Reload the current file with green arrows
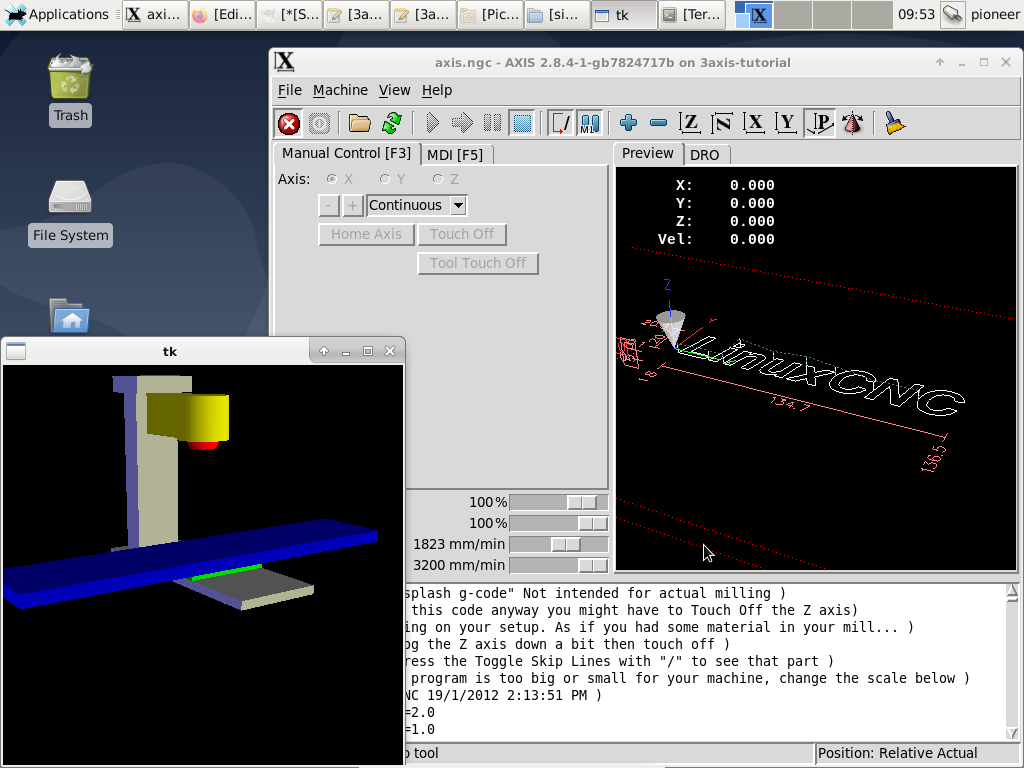 (x=391, y=123)
